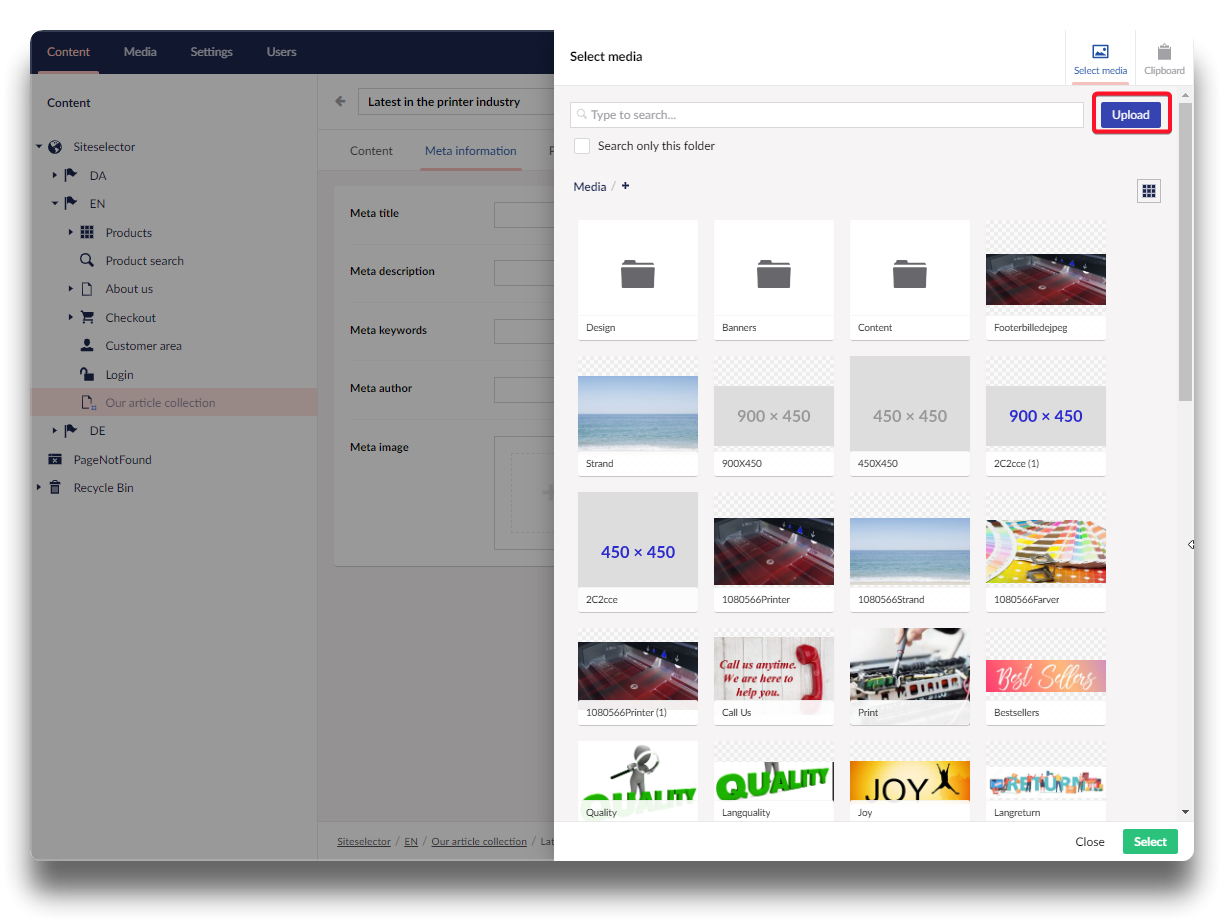Click the plus icon next to Media breadcrumb
Screen dimensions: 1224x923
coord(626,186)
